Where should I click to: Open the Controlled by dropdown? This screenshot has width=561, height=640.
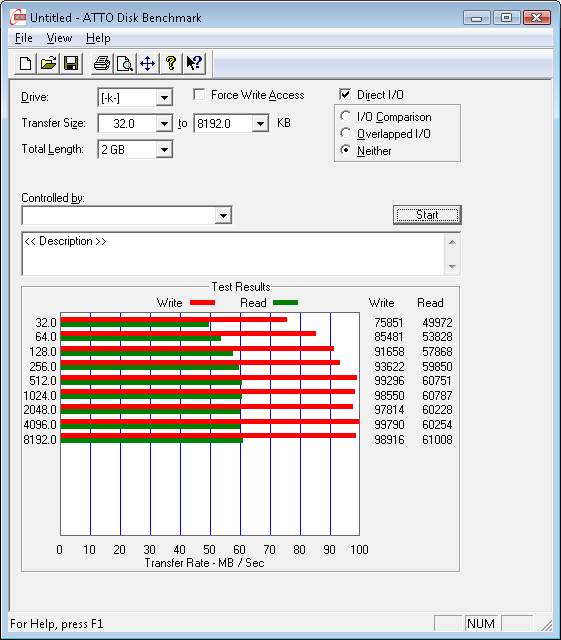coord(223,215)
